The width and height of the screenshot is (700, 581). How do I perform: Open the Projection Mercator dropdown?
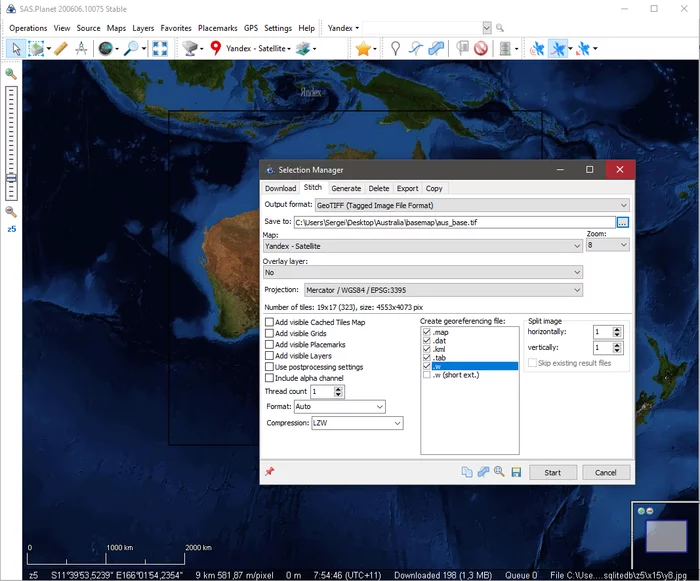point(443,290)
